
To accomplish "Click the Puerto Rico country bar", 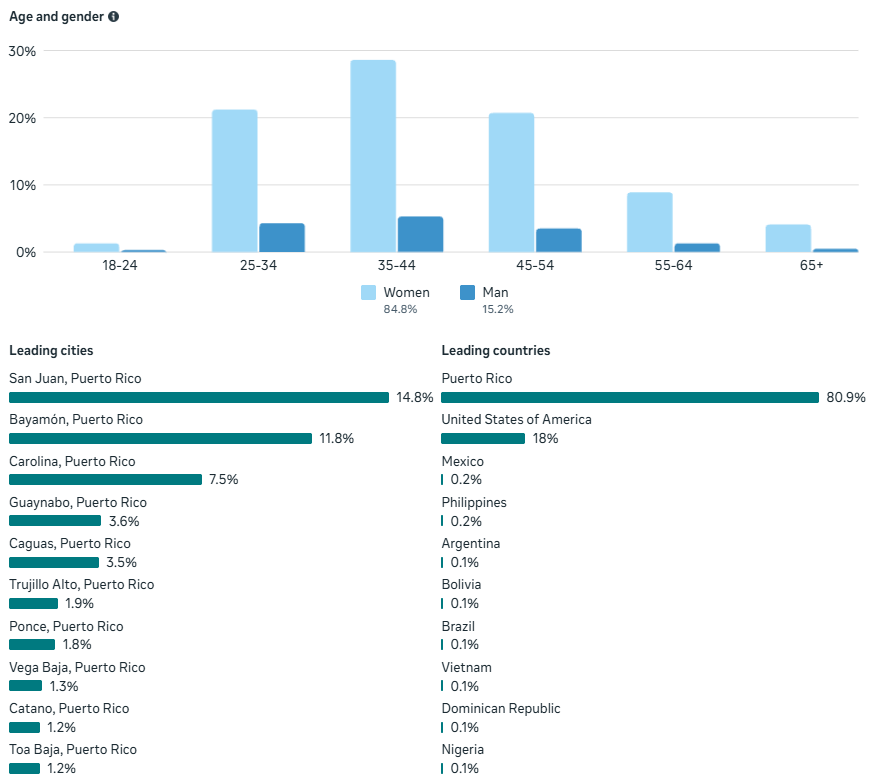I will pyautogui.click(x=630, y=397).
